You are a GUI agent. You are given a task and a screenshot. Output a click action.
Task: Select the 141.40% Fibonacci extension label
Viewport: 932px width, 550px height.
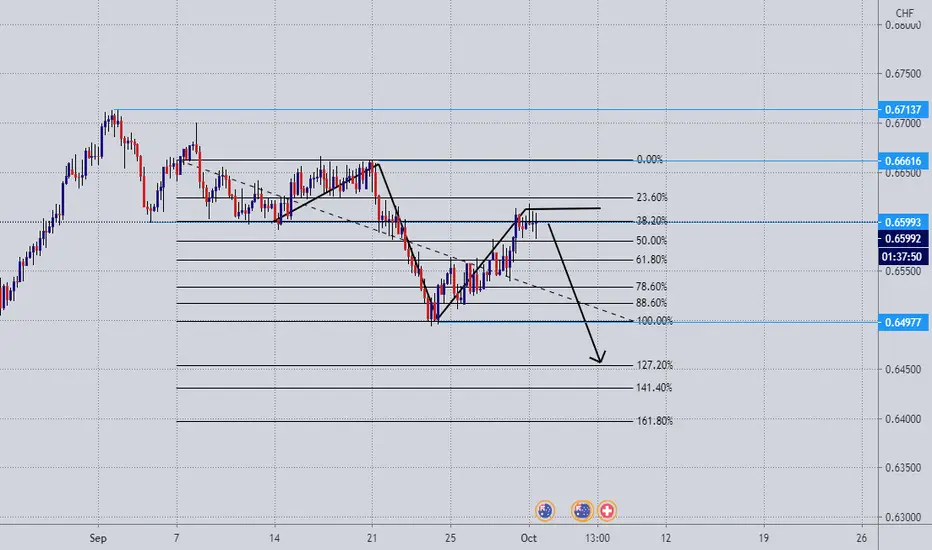pos(654,388)
